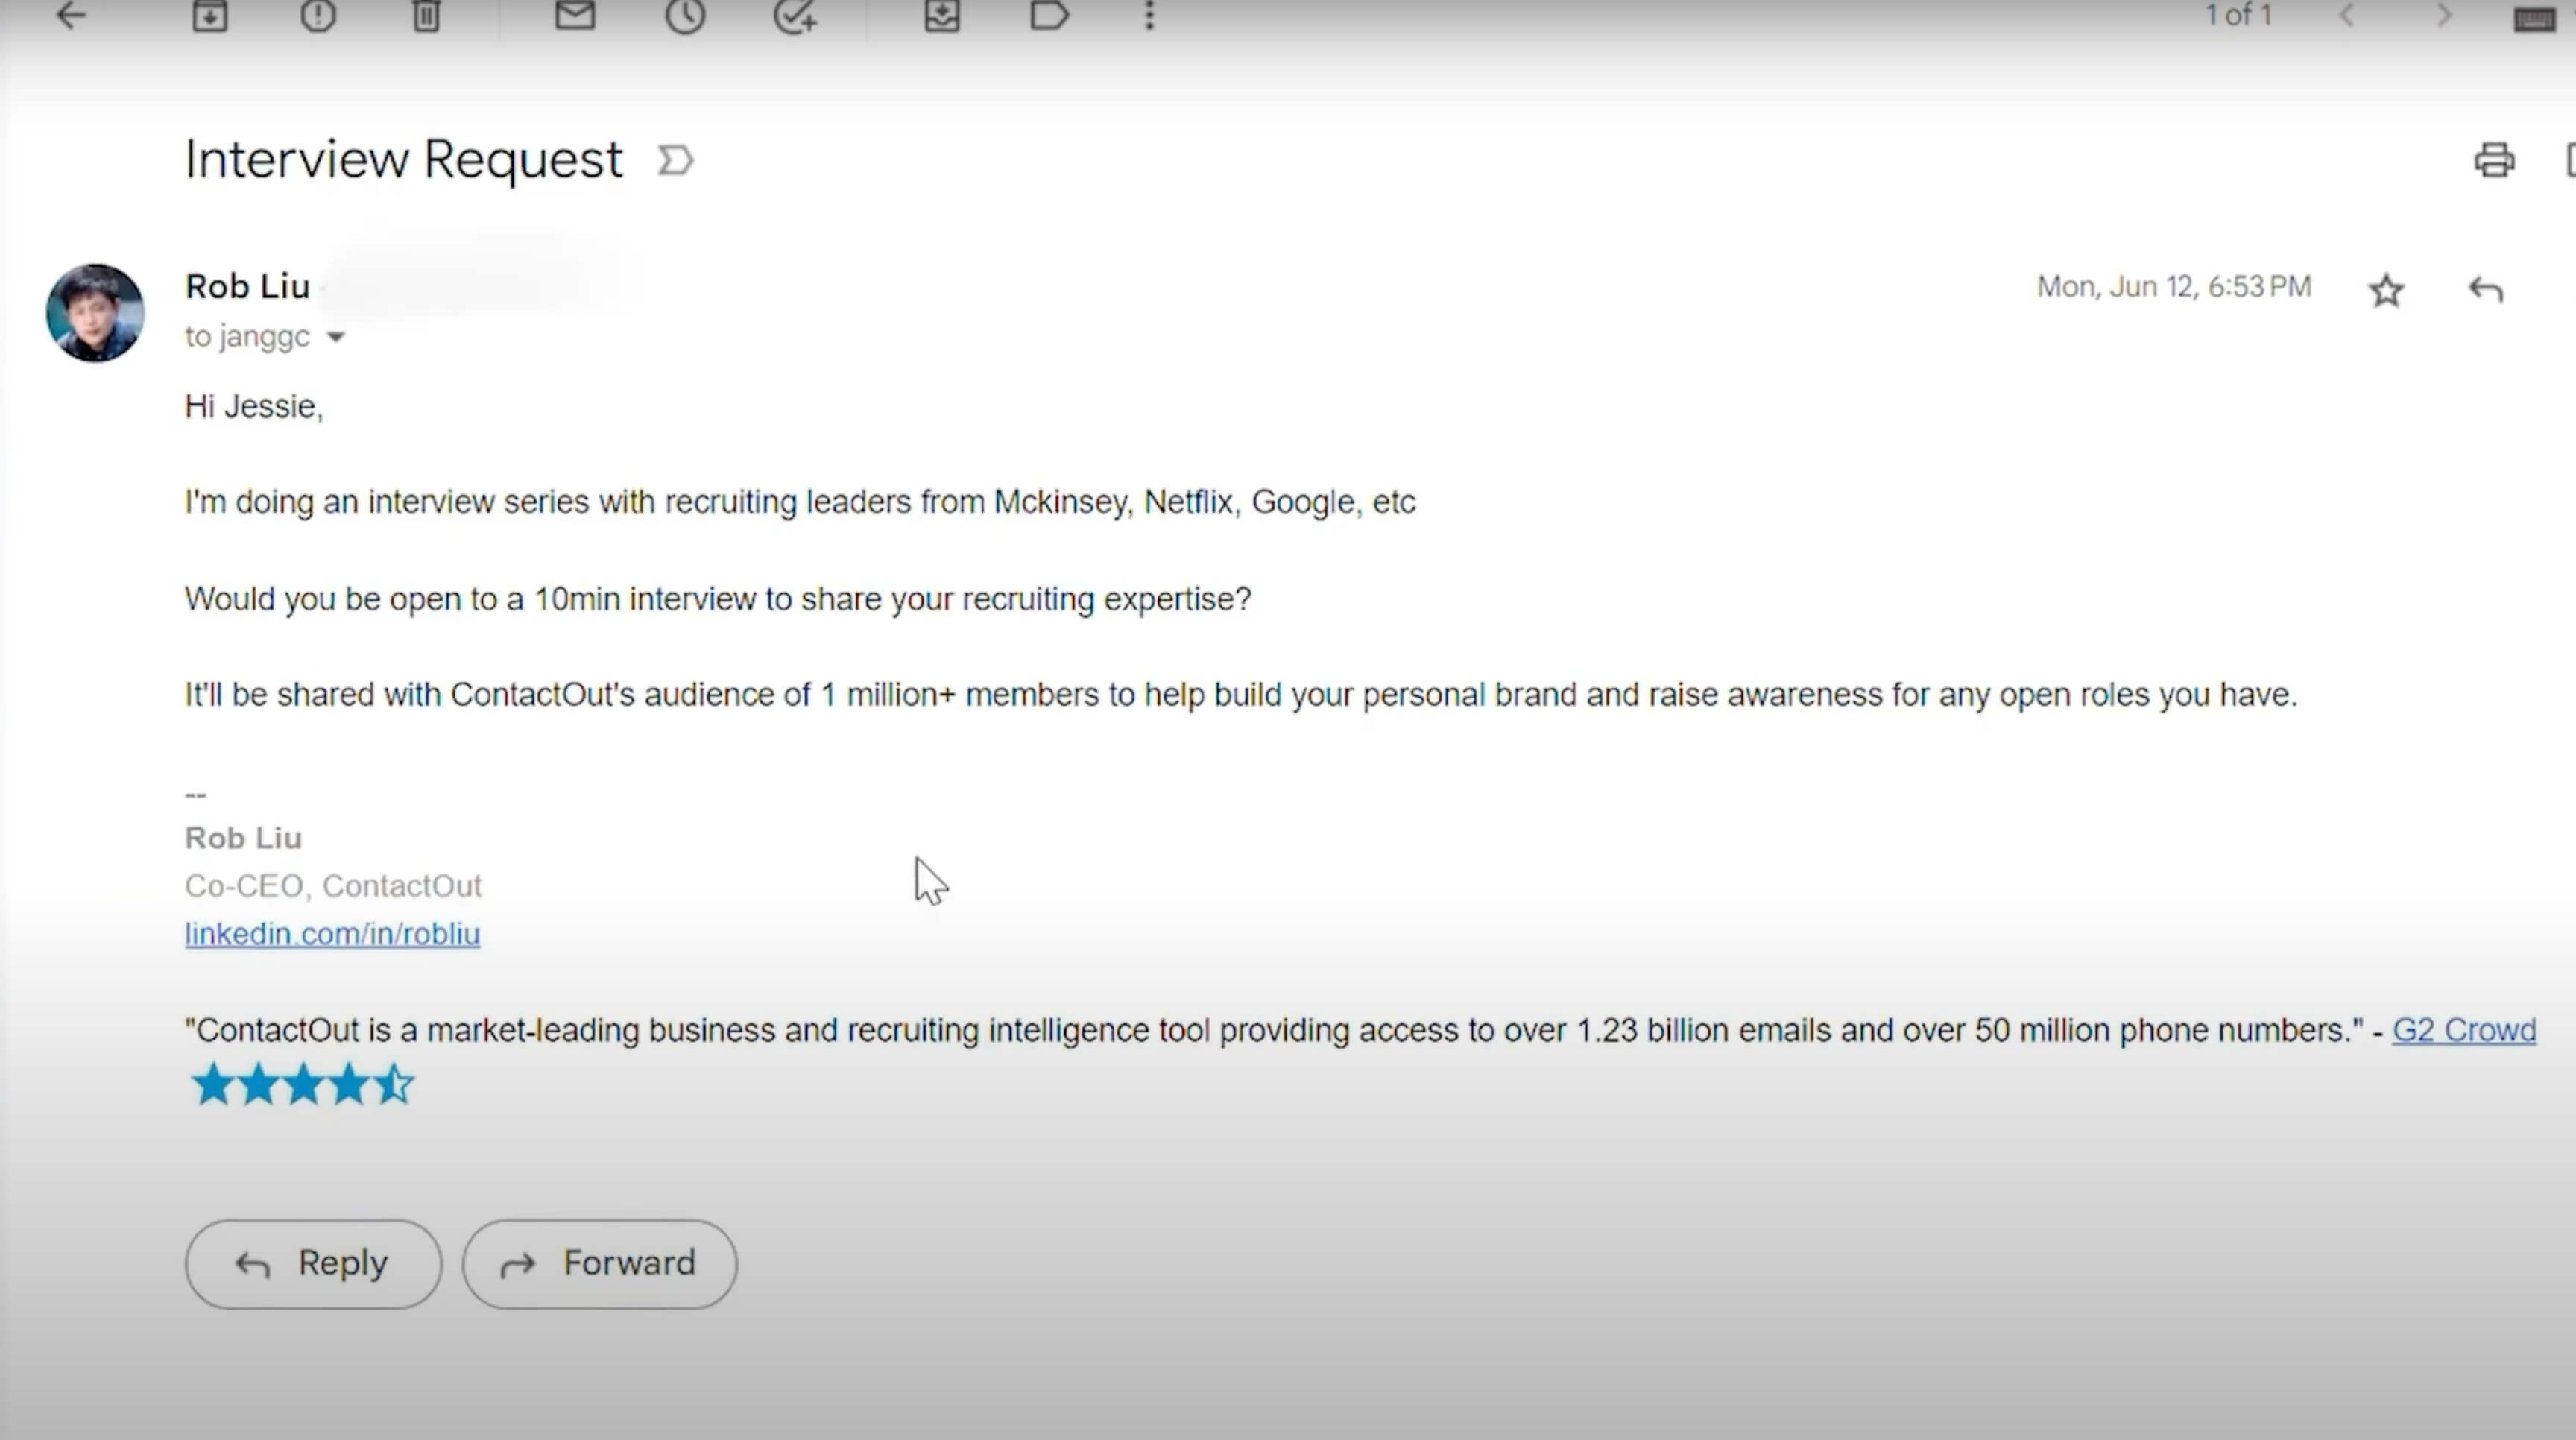Click Rob Liu's profile picture
Viewport: 2576px width, 1440px height.
[95, 313]
